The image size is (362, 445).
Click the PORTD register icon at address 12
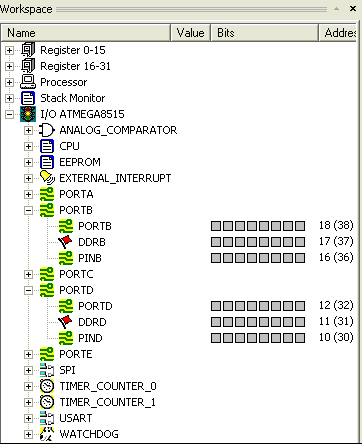coord(66,306)
